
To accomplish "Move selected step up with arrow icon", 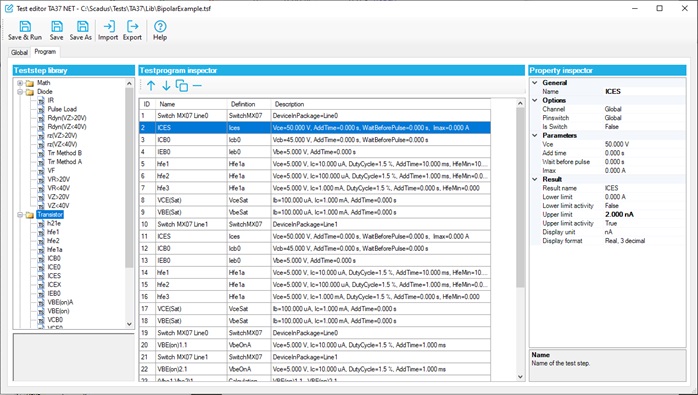I will tap(151, 86).
